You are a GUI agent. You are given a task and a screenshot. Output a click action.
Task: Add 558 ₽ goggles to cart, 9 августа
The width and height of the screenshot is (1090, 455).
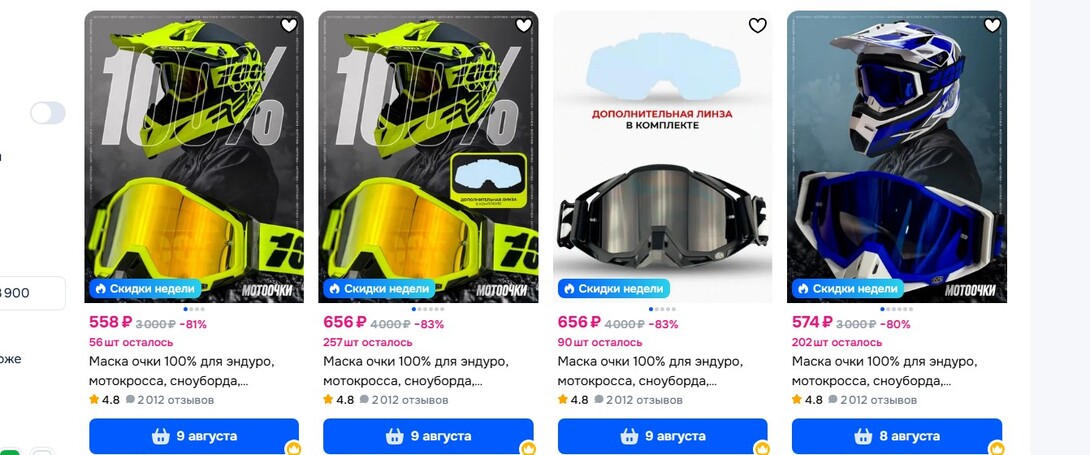[194, 436]
